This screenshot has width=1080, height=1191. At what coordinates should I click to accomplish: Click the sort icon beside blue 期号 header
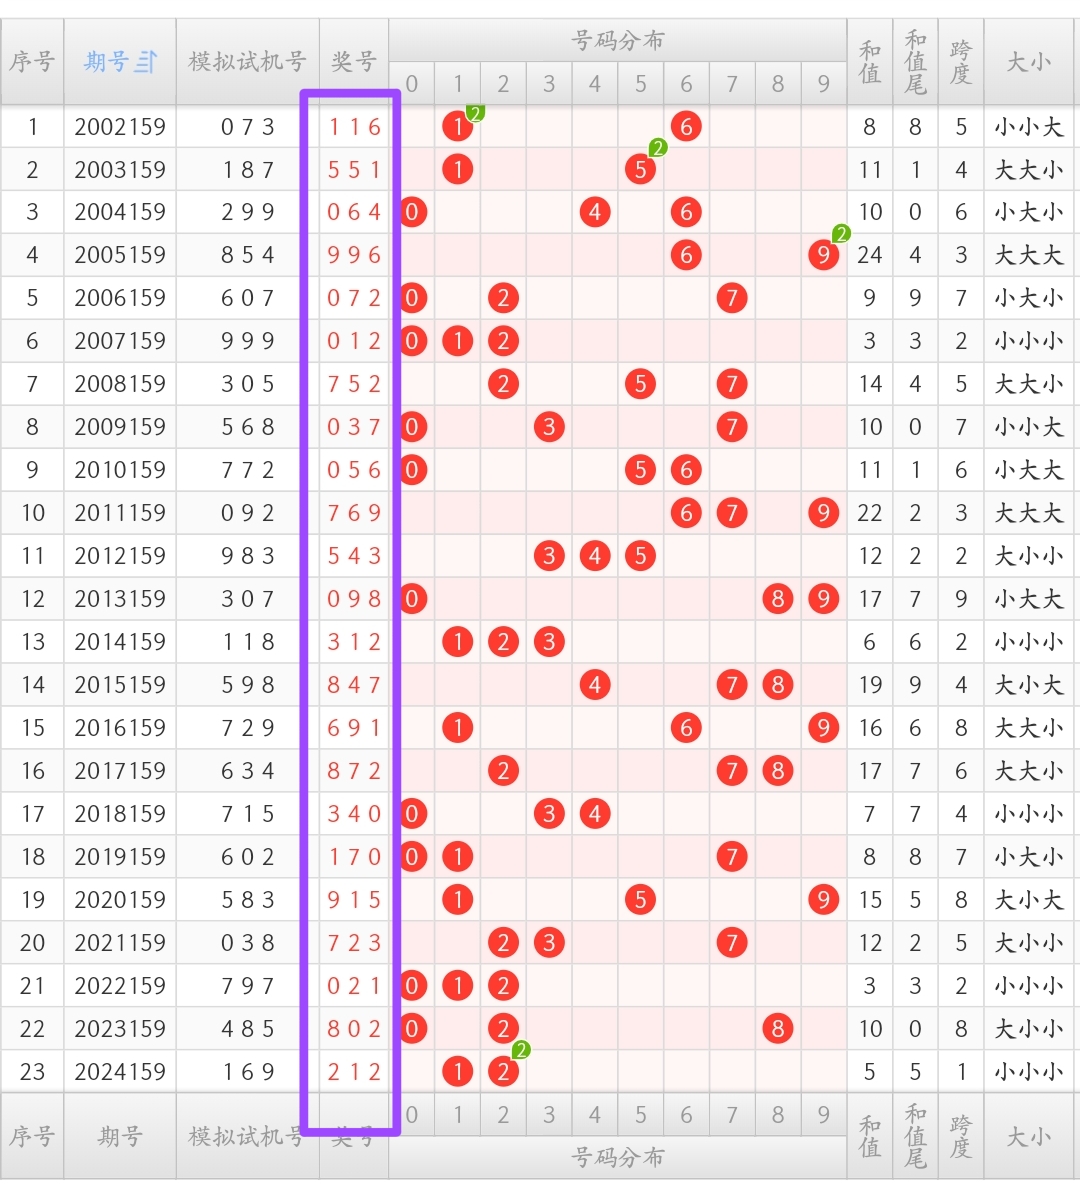[x=146, y=62]
